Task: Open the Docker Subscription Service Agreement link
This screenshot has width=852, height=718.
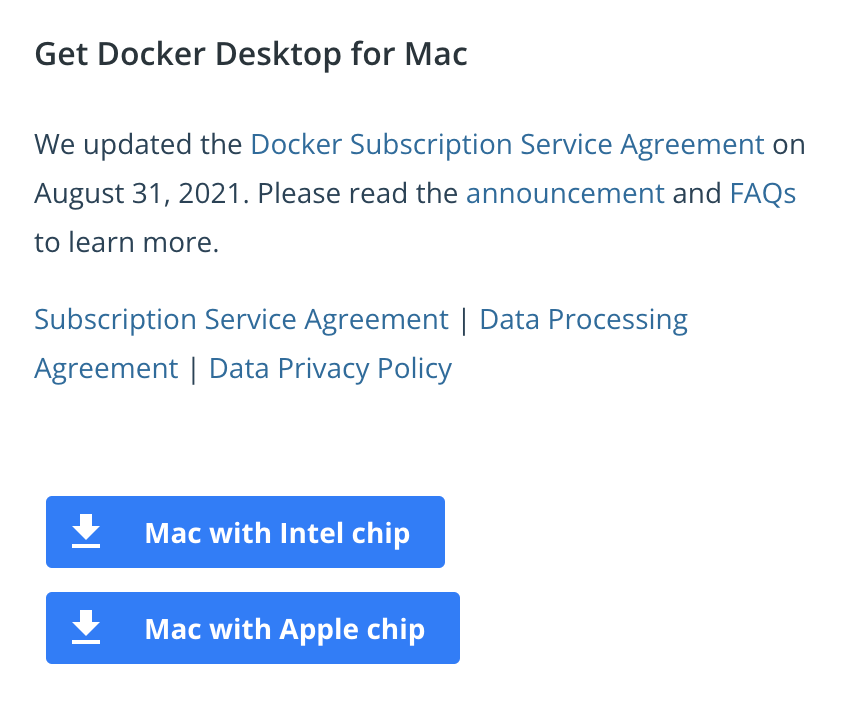Action: 508,145
